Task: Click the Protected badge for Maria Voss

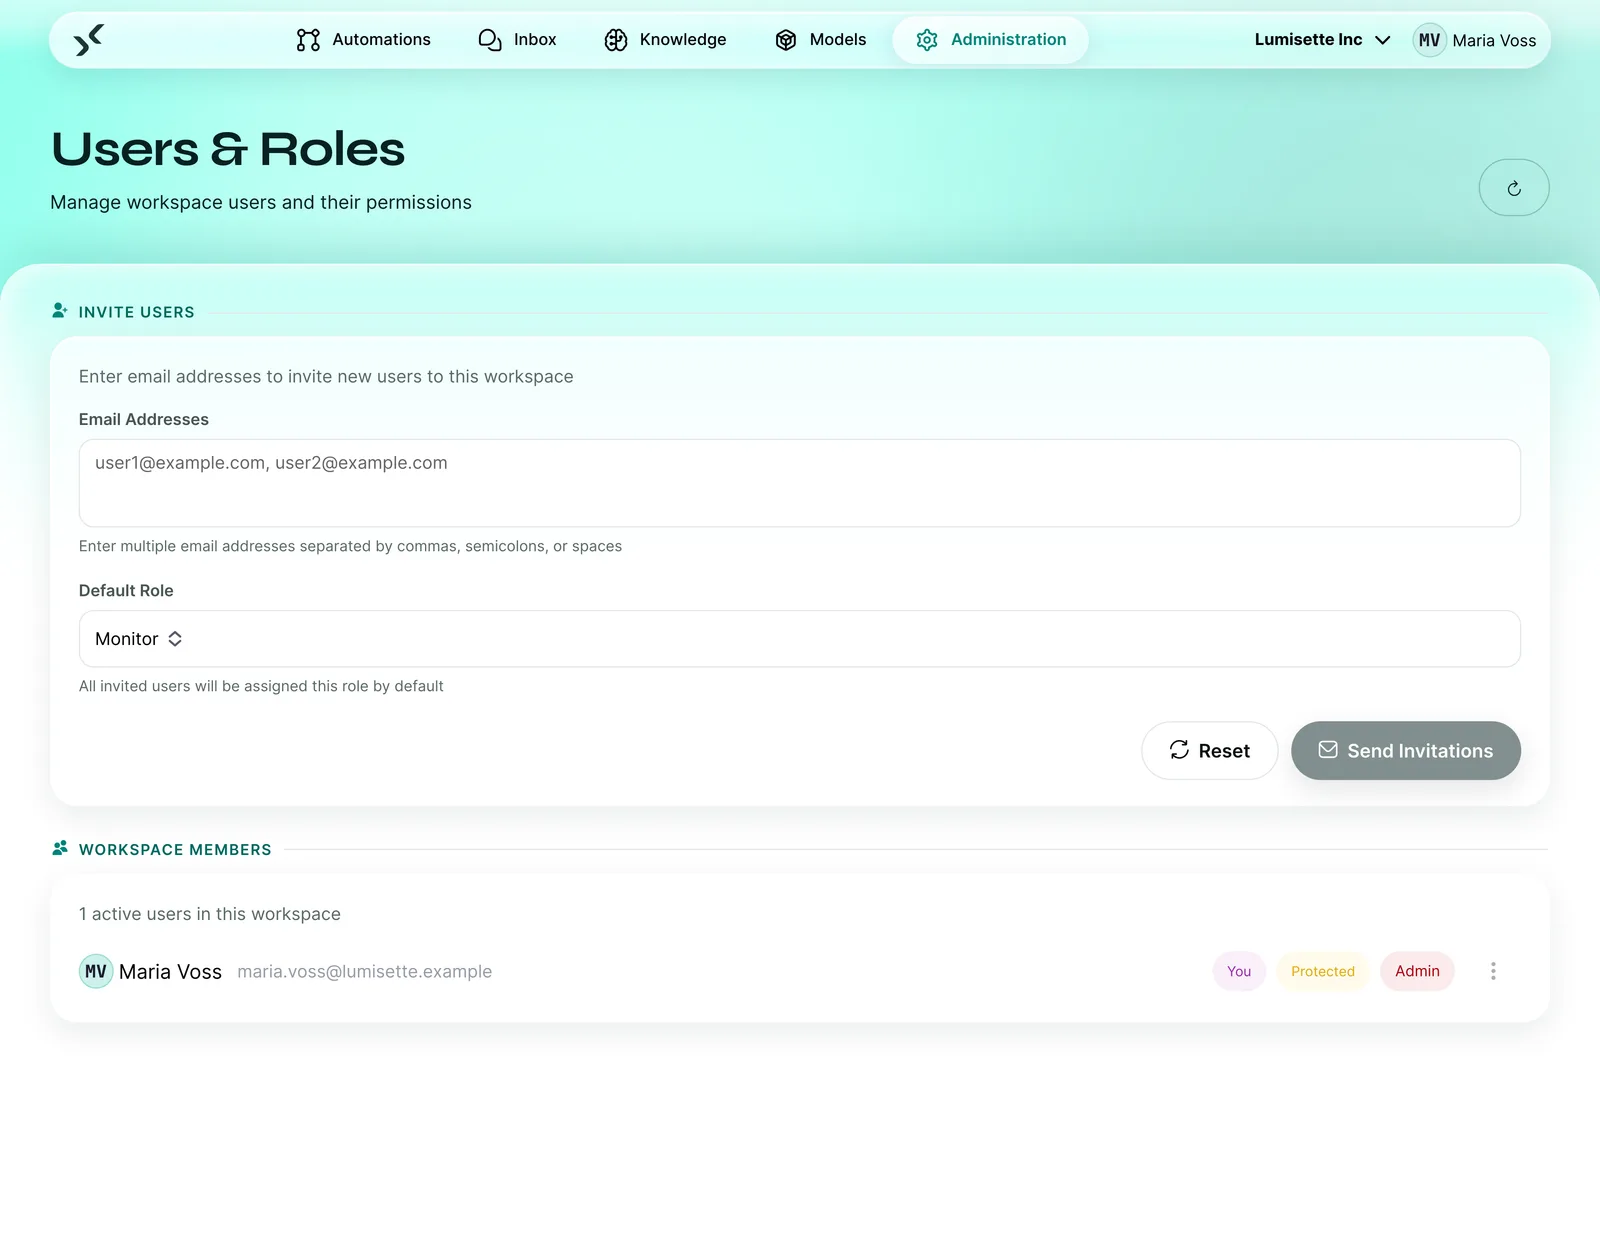Action: coord(1323,971)
